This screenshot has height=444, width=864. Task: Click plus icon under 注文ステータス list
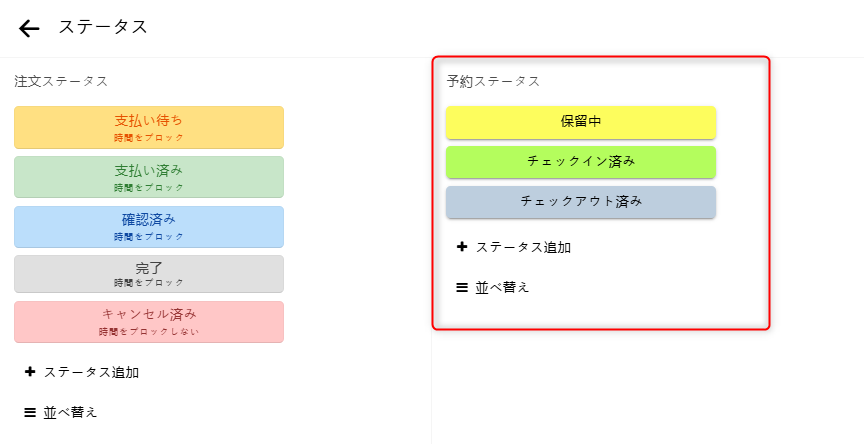tap(30, 372)
